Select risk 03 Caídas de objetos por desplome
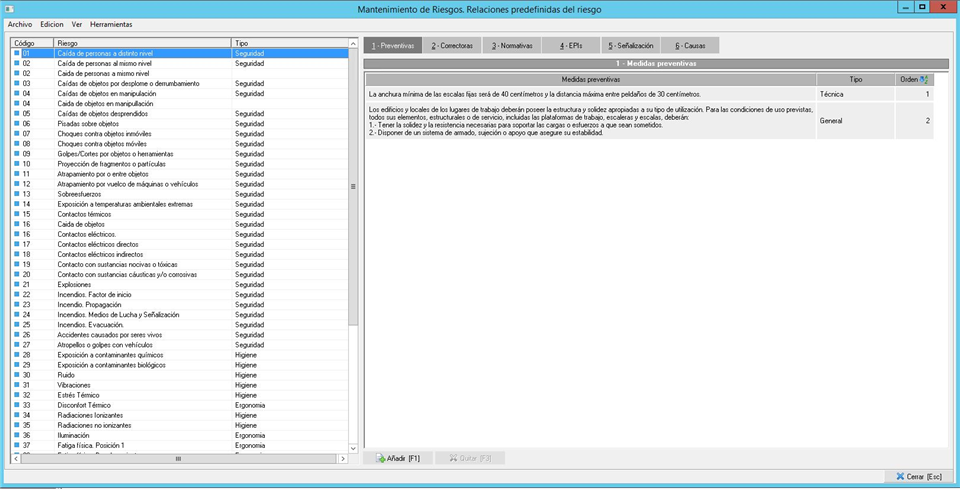Viewport: 960px width, 489px height. coord(180,83)
